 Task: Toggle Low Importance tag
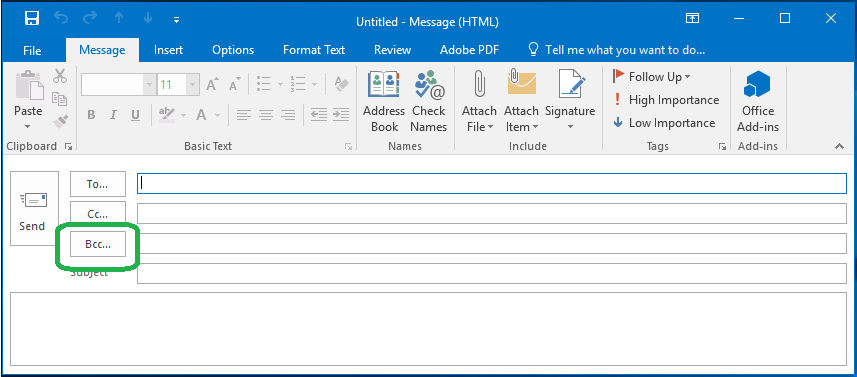[664, 123]
